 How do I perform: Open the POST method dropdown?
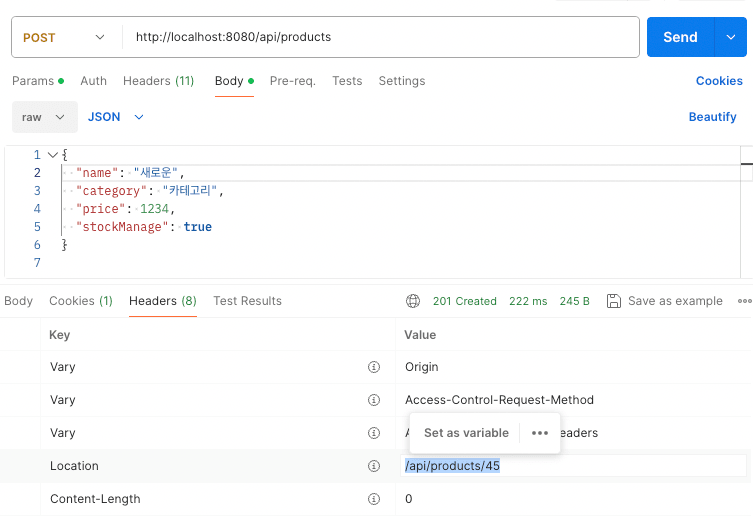coord(65,37)
